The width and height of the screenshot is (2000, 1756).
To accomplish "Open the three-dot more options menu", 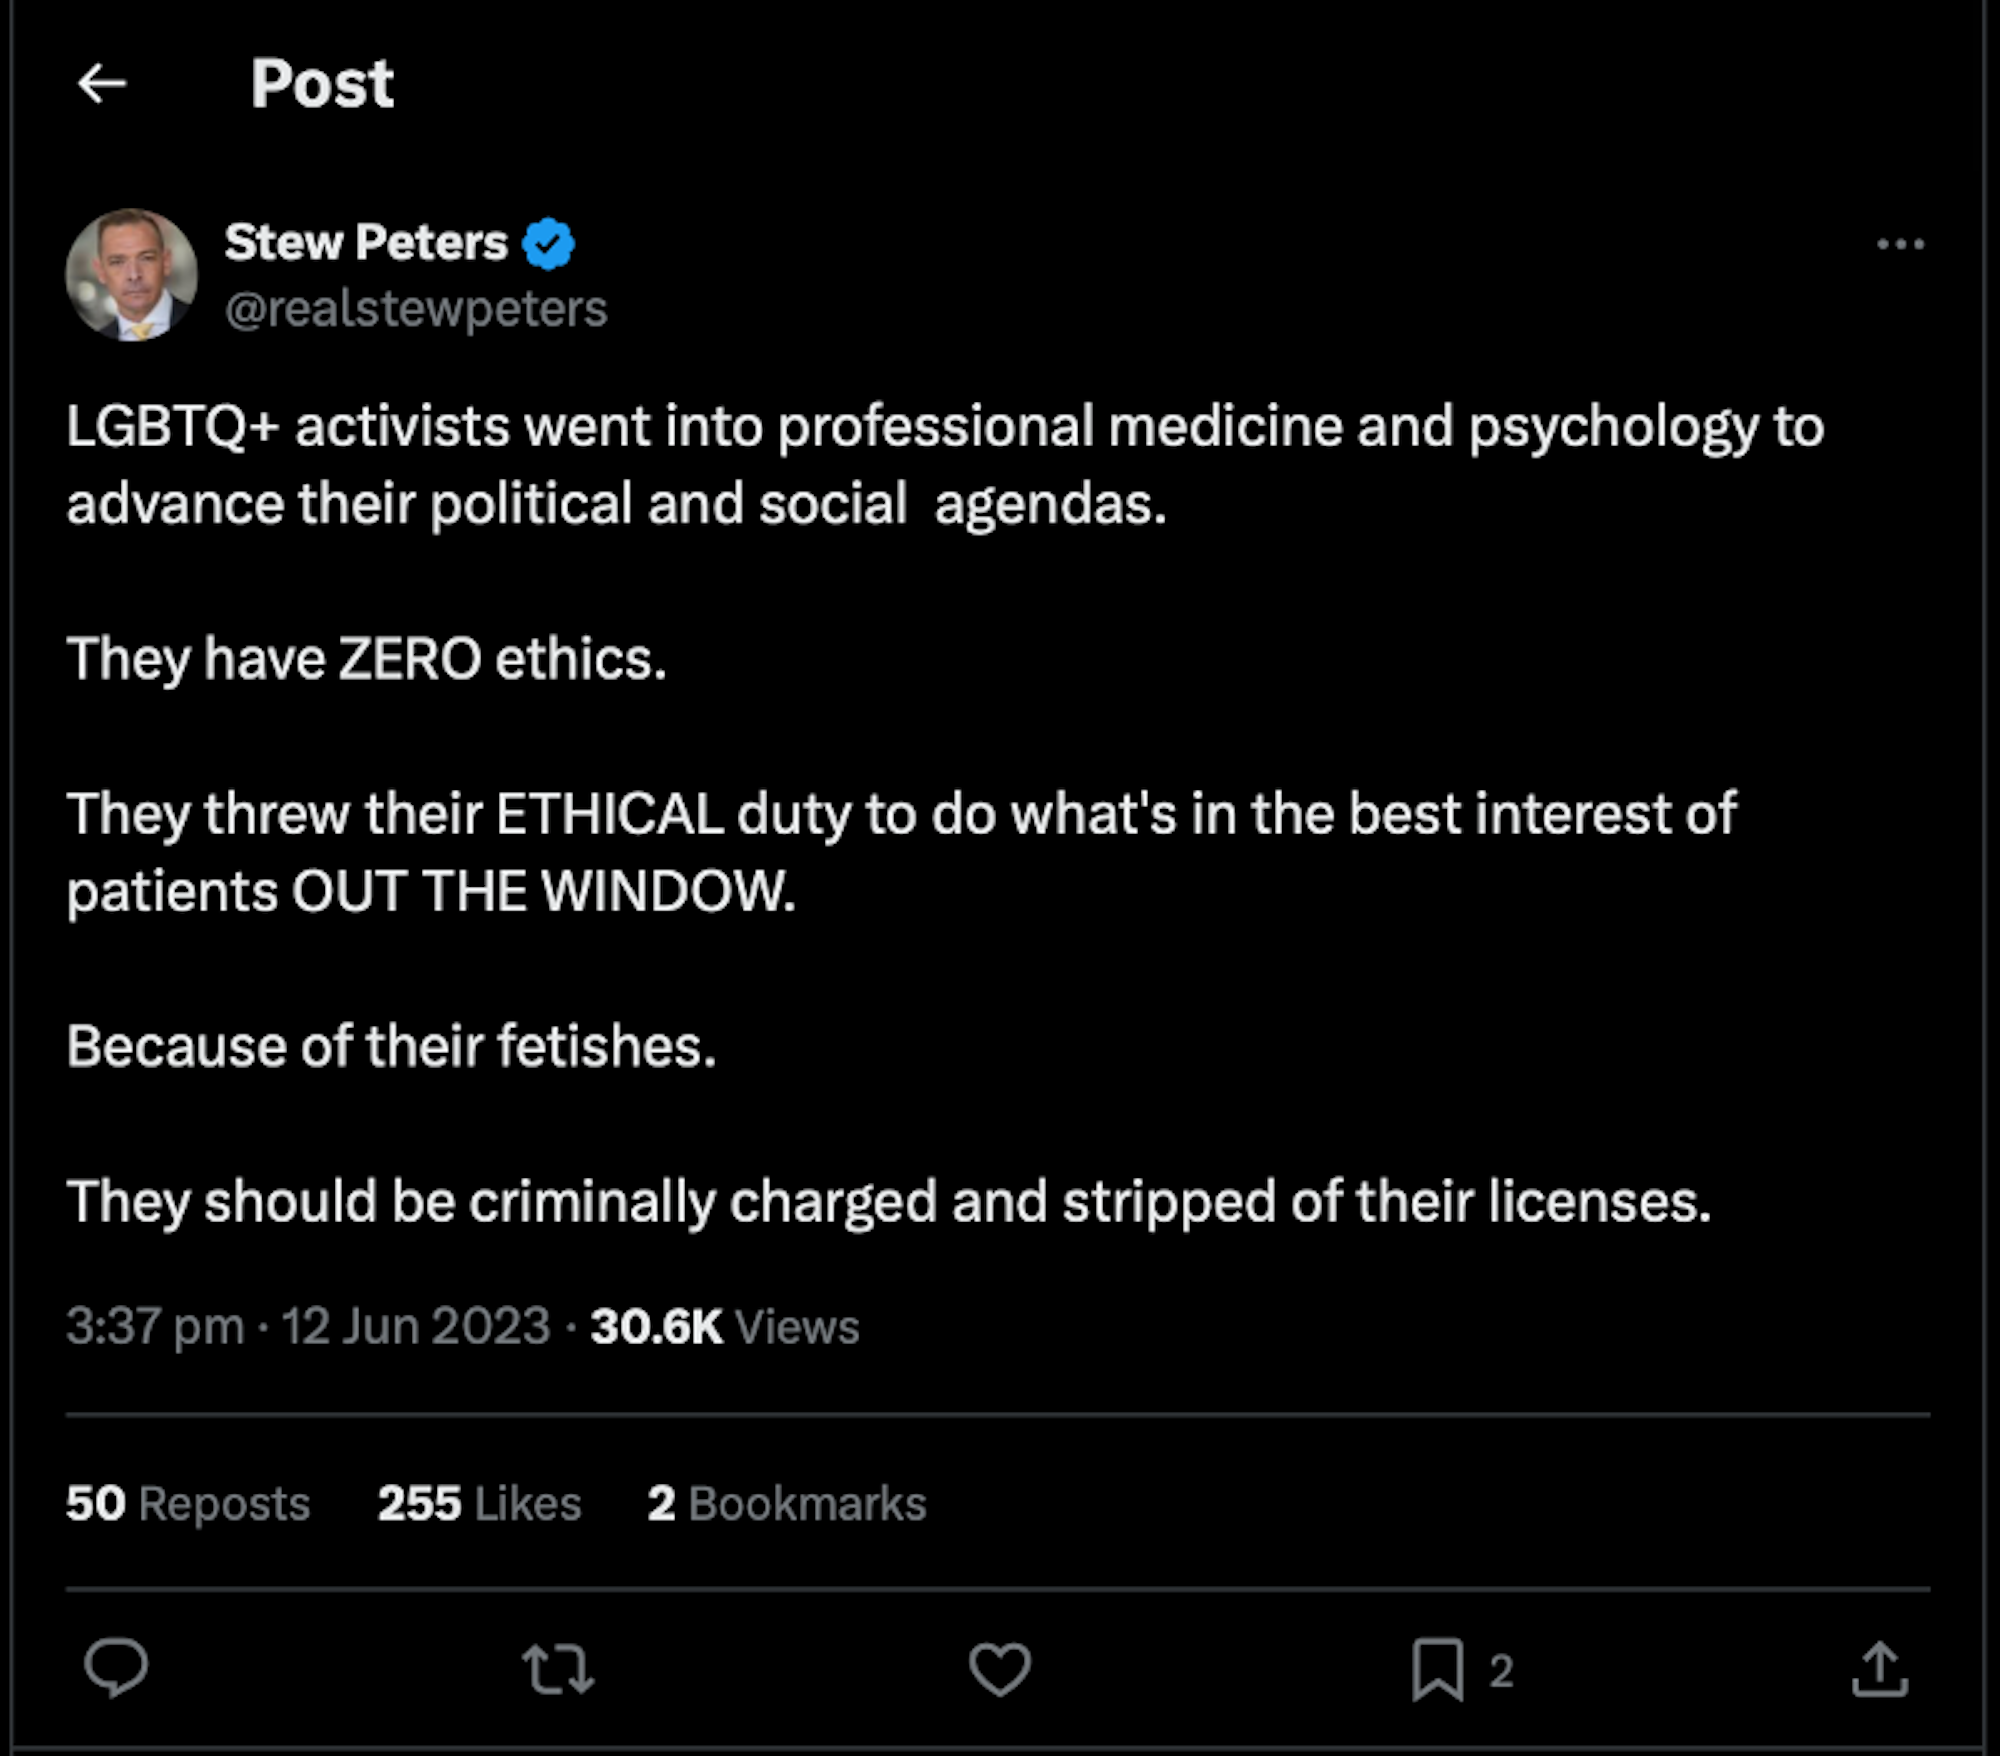I will (1900, 244).
